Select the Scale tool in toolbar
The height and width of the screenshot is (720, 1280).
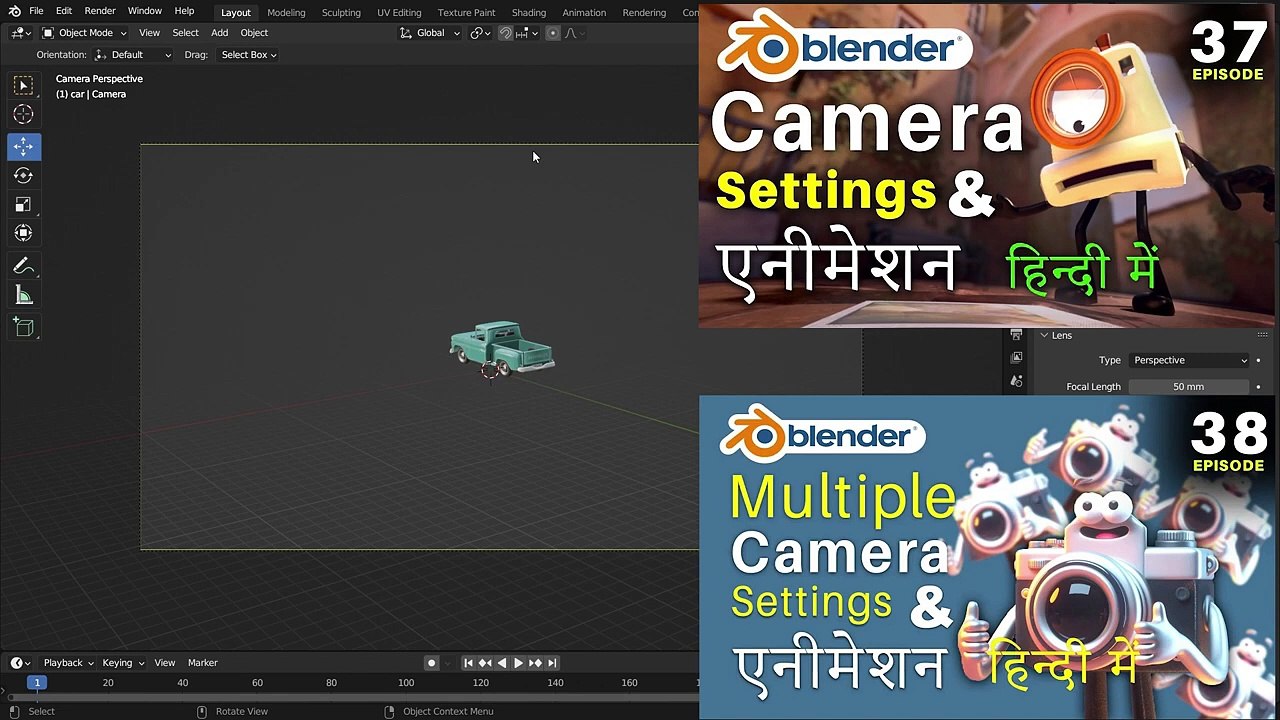[24, 204]
